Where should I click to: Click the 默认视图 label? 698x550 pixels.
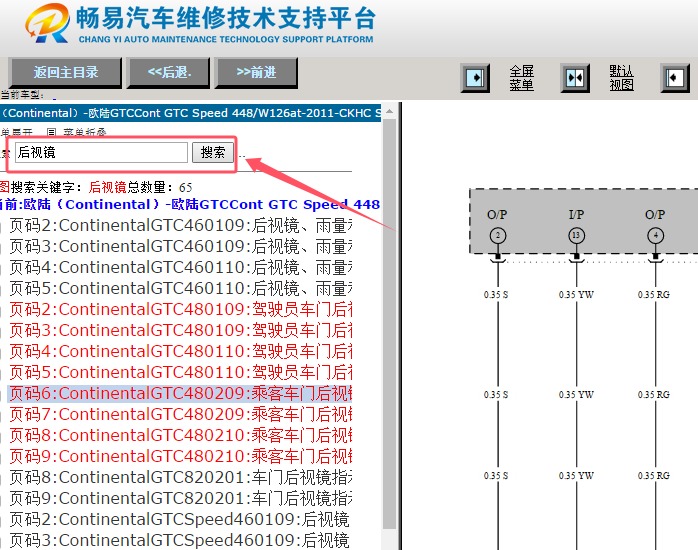coord(621,78)
